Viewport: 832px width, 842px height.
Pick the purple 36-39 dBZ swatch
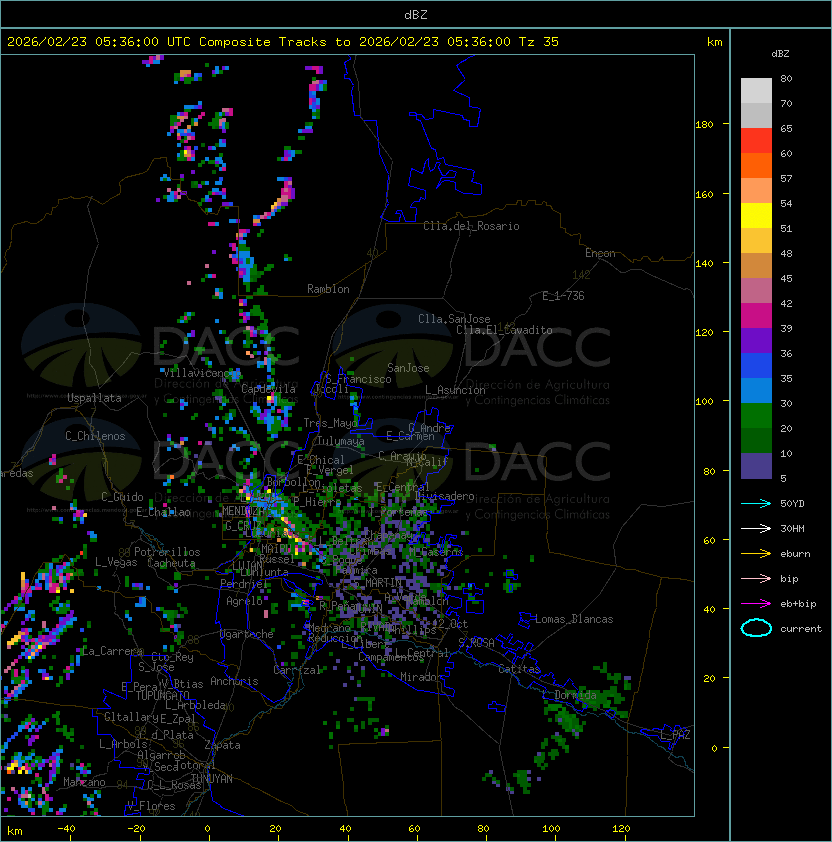(x=756, y=341)
